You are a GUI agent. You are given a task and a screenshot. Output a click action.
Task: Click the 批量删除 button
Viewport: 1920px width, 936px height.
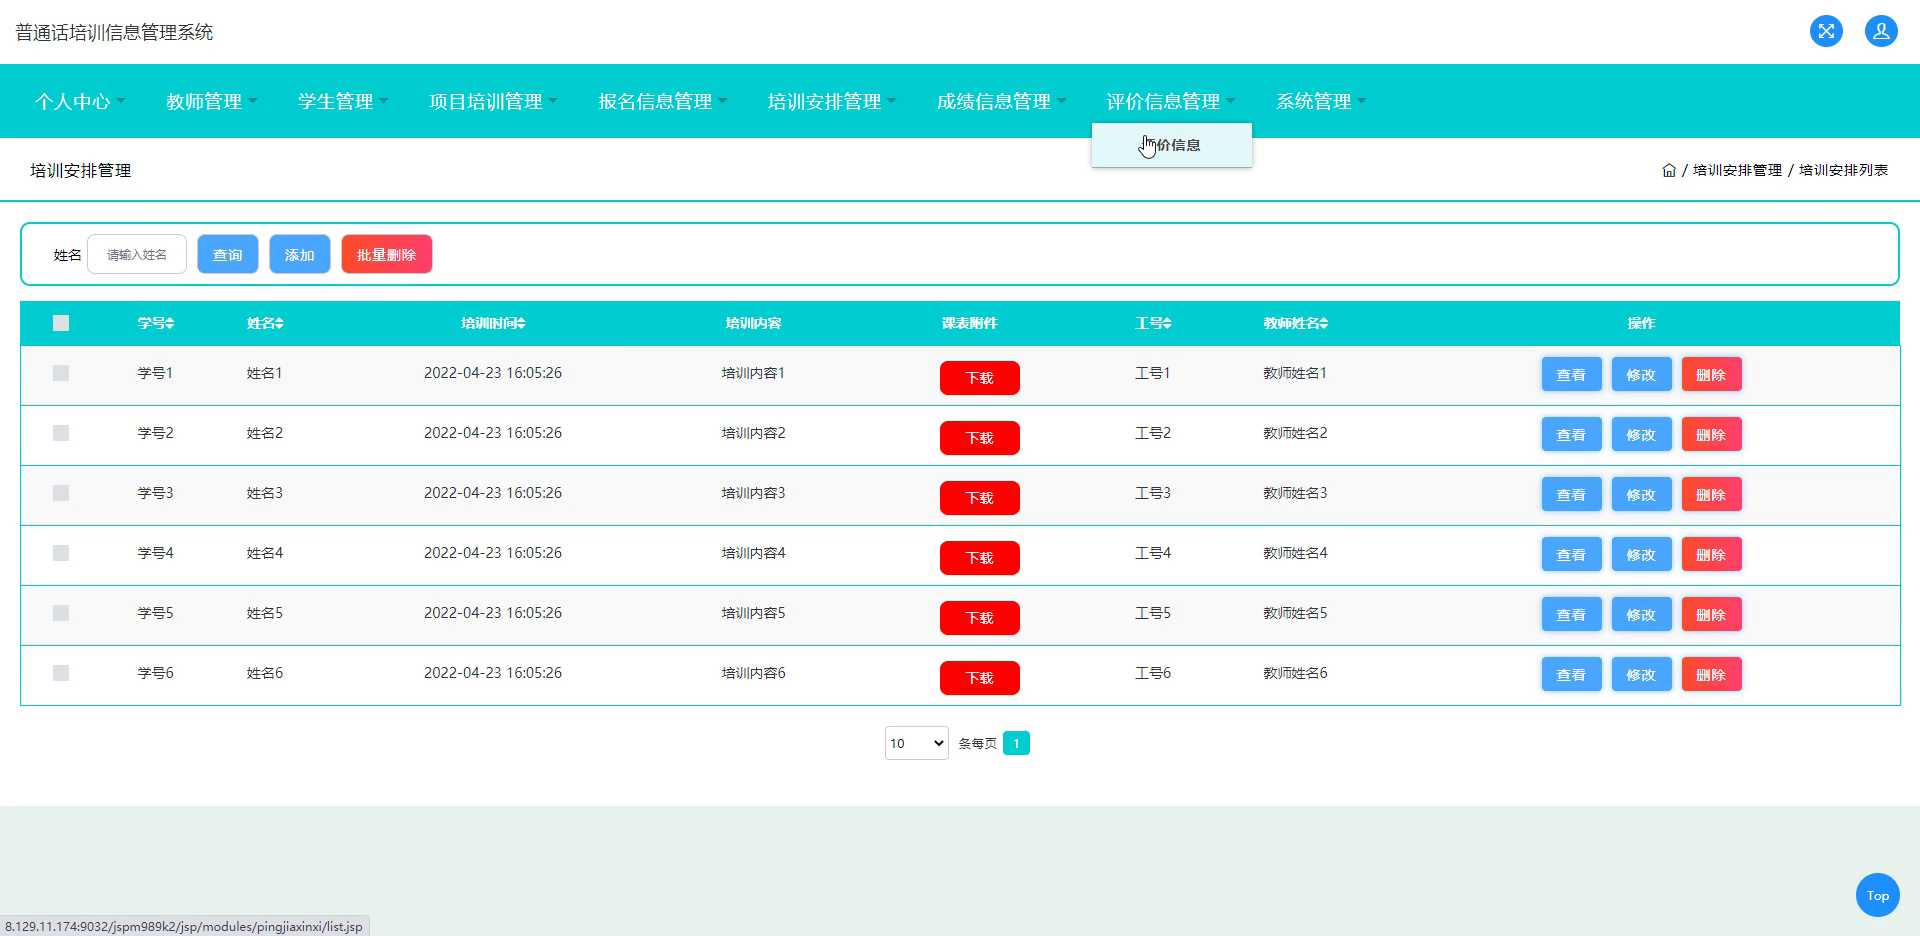click(387, 254)
